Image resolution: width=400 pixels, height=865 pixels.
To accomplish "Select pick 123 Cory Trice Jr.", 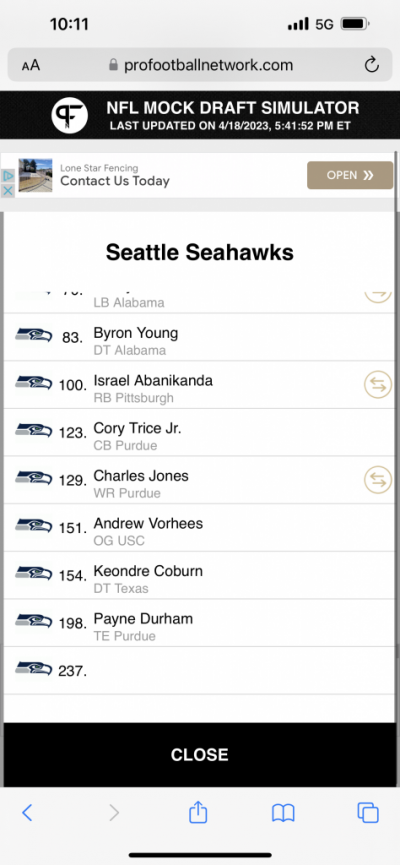I will pyautogui.click(x=200, y=432).
